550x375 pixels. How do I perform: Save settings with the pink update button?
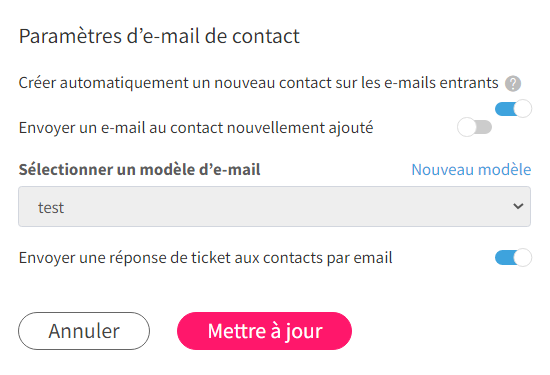[x=264, y=331]
